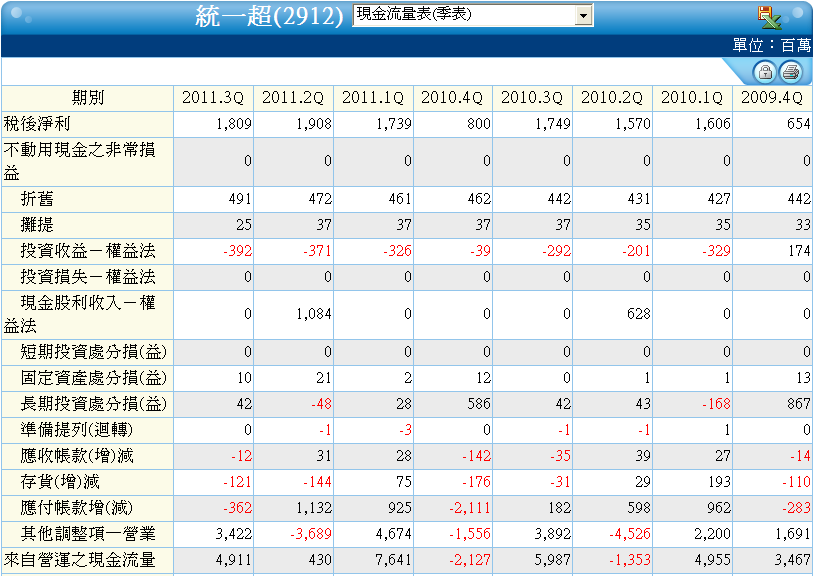Click the lock icon button
This screenshot has height=576, width=814.
pos(765,72)
